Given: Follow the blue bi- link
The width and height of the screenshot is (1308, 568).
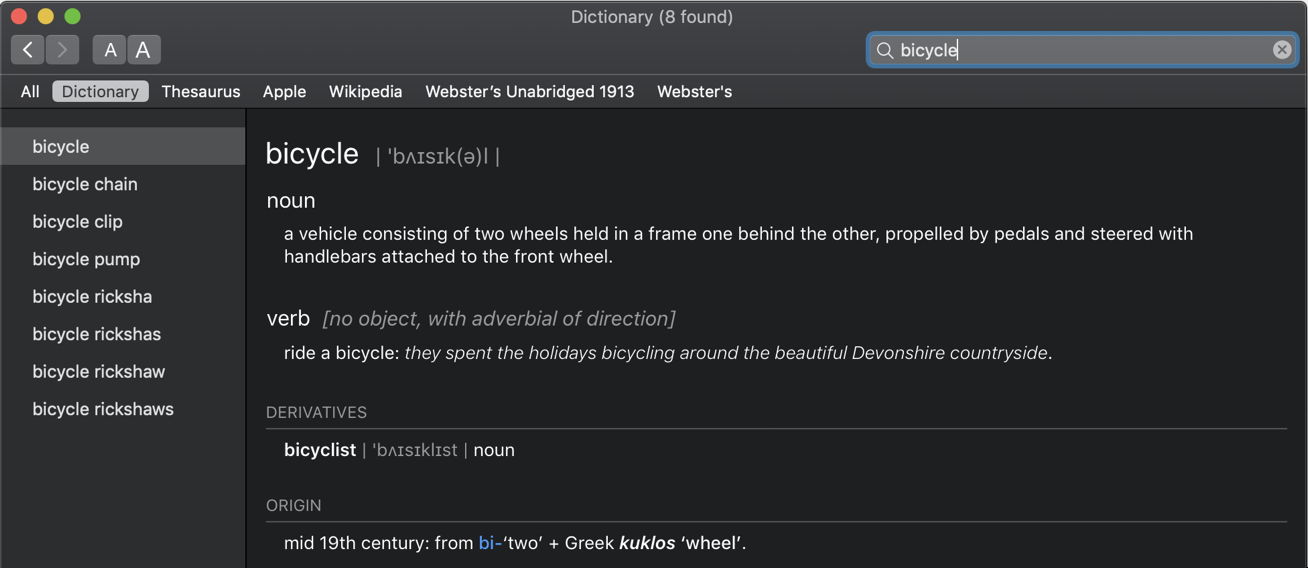Looking at the screenshot, I should pyautogui.click(x=490, y=543).
